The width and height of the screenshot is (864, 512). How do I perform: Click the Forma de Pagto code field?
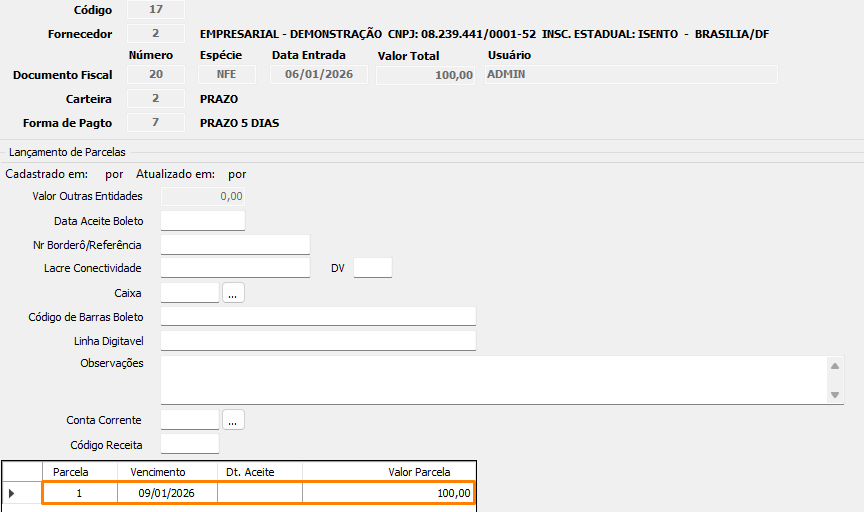pos(156,122)
